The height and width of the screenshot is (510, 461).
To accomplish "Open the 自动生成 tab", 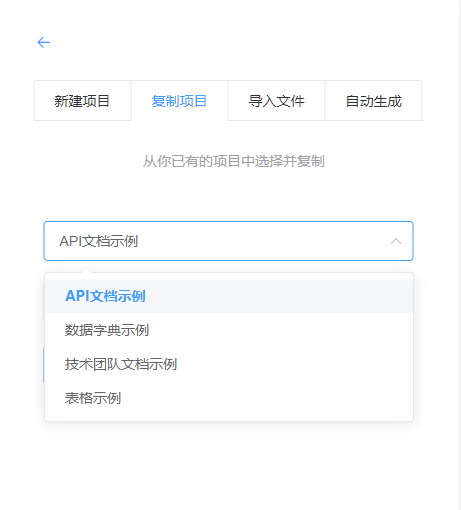I will (x=373, y=101).
